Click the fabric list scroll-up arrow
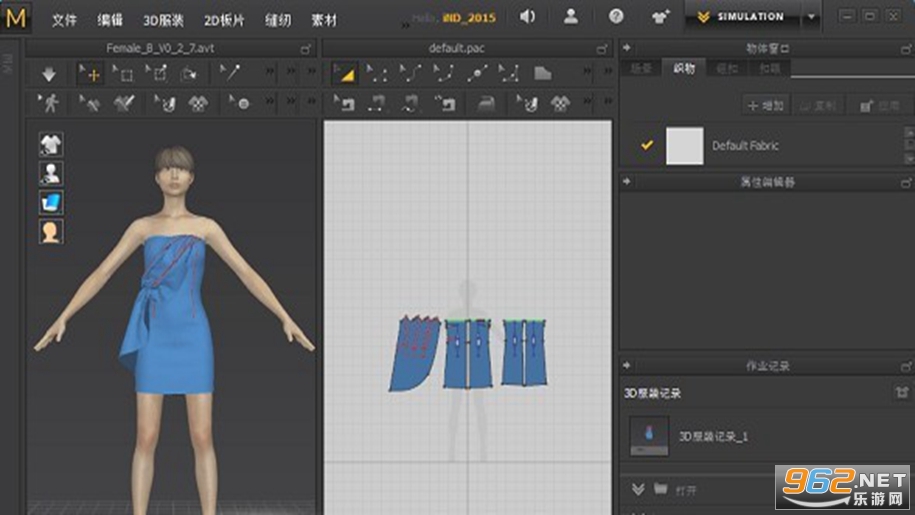This screenshot has height=515, width=915. [x=909, y=132]
